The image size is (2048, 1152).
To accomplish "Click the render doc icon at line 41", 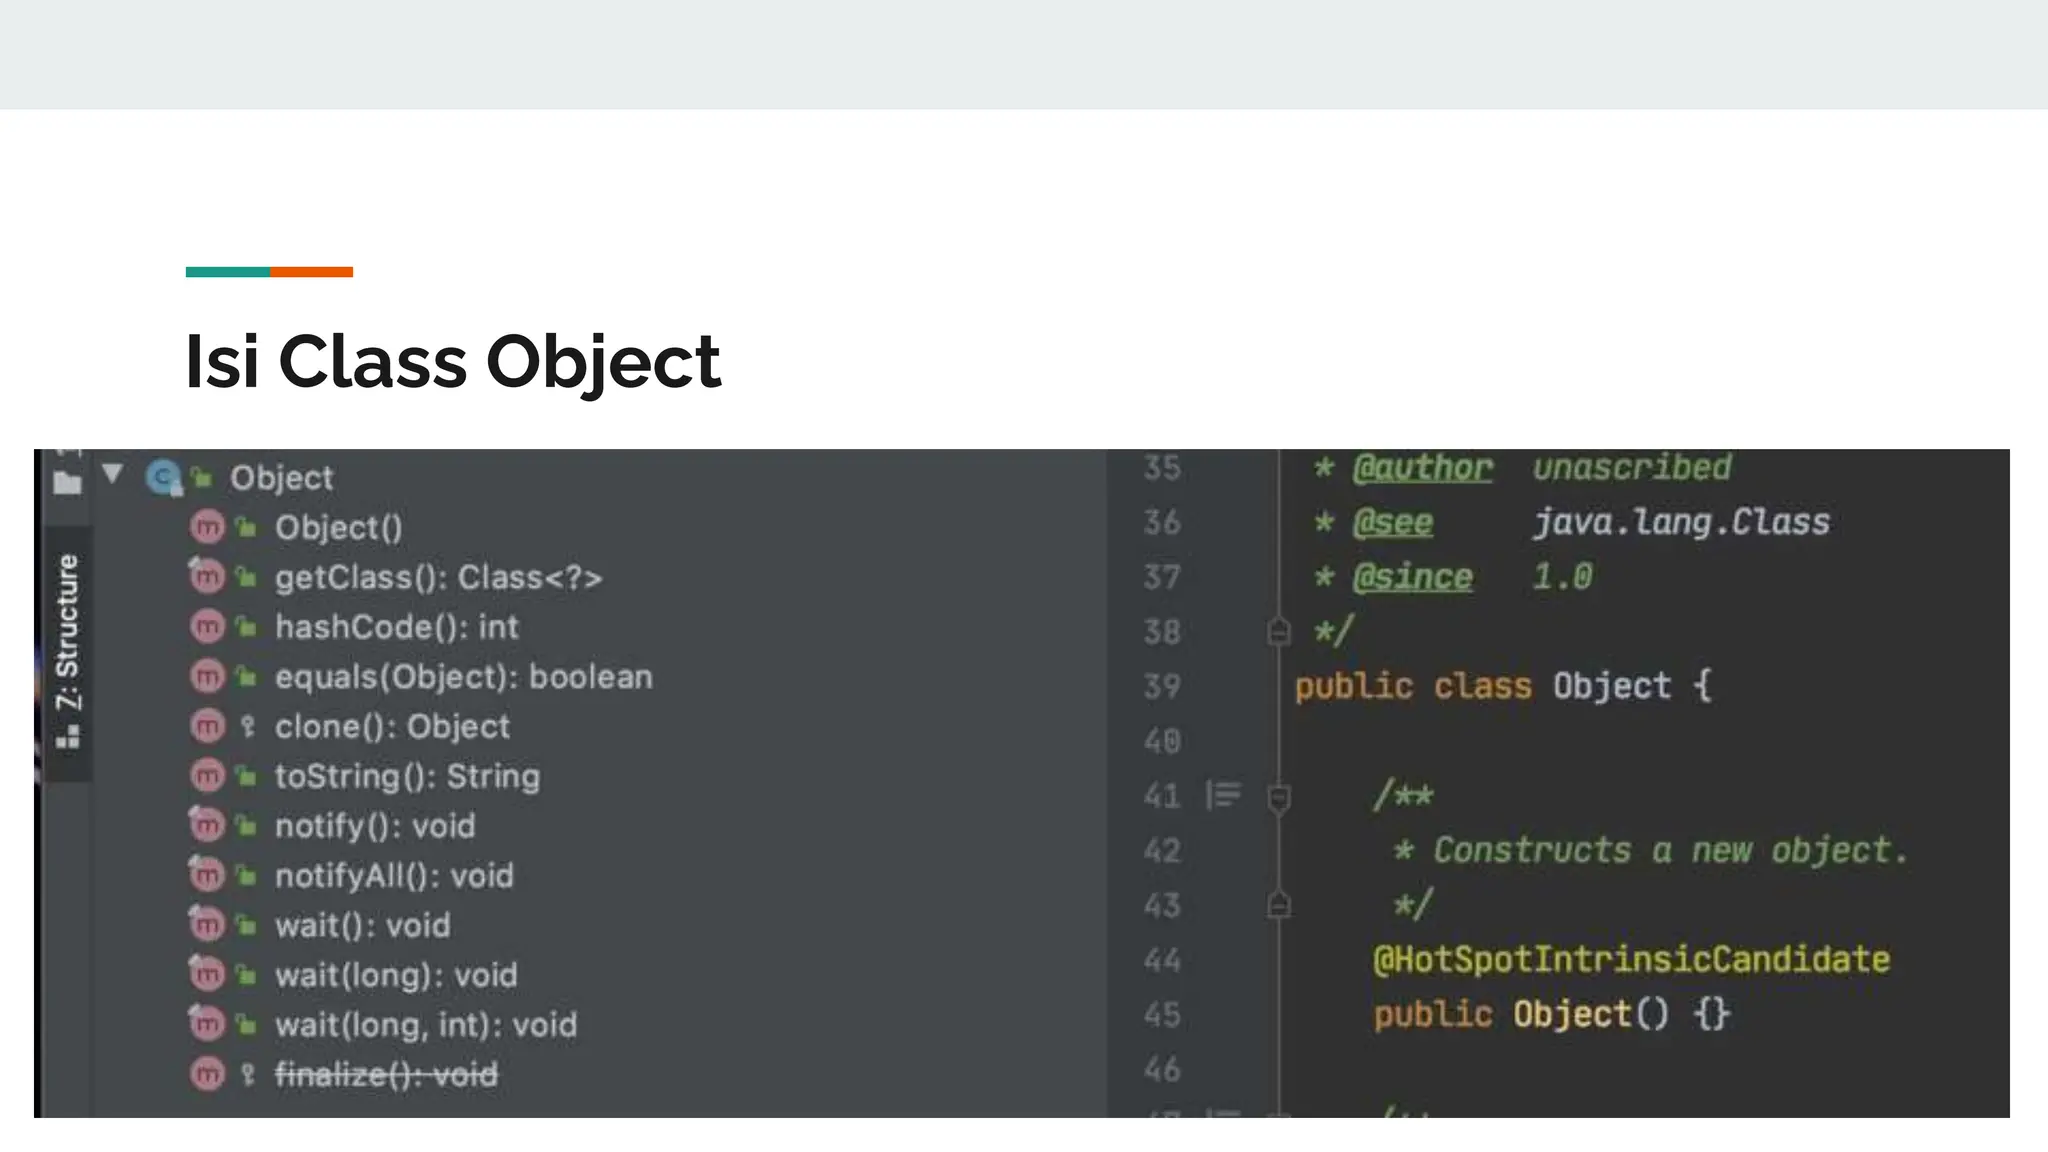I will 1223,795.
